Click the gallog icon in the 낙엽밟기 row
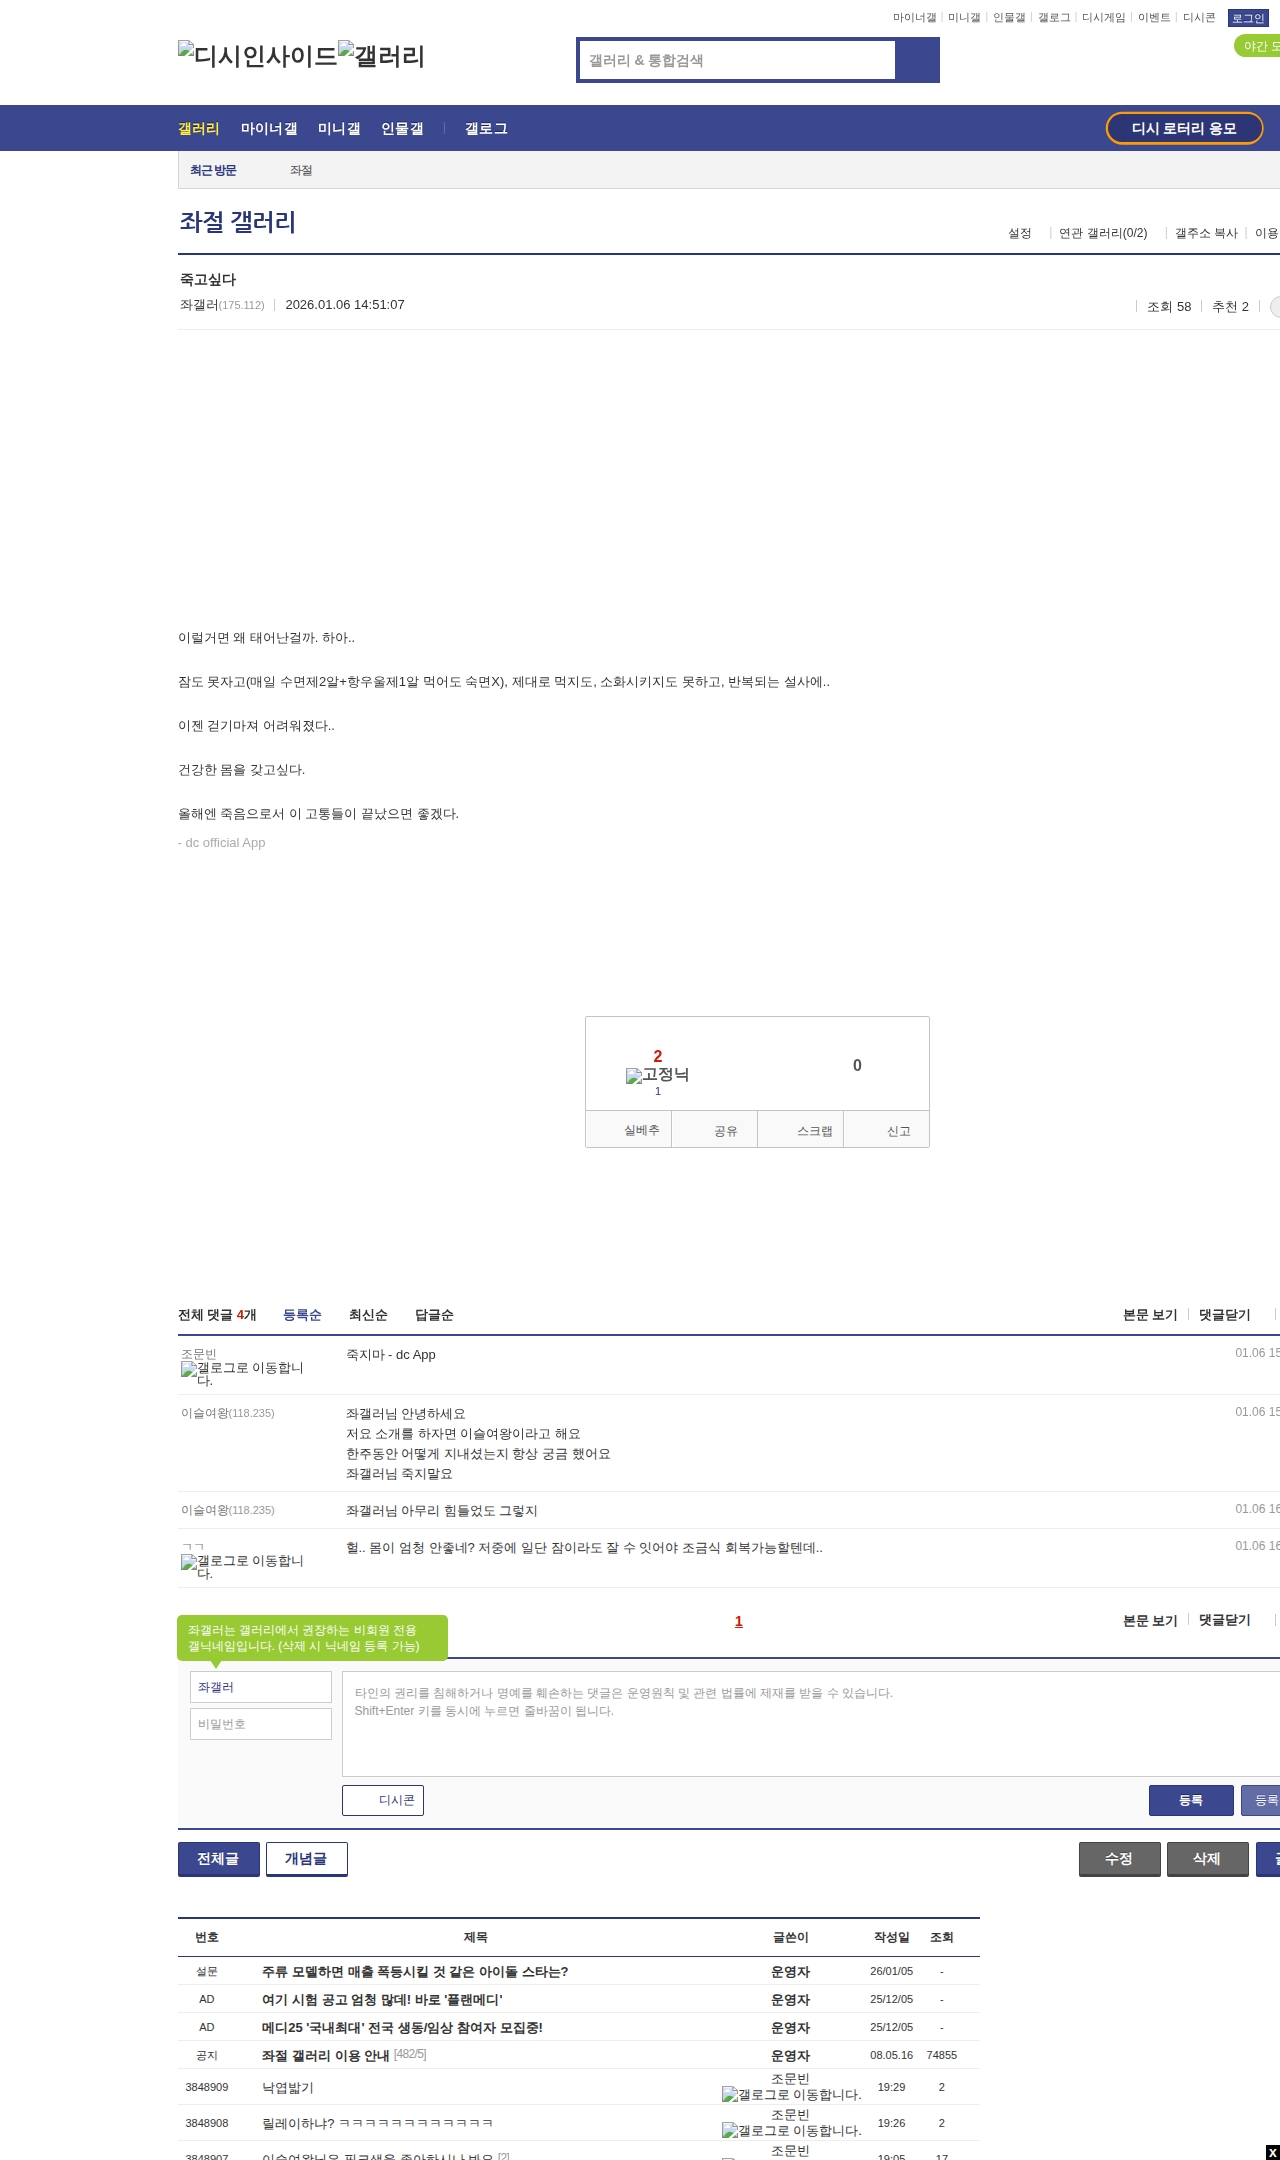This screenshot has width=1280, height=2160. click(791, 2094)
